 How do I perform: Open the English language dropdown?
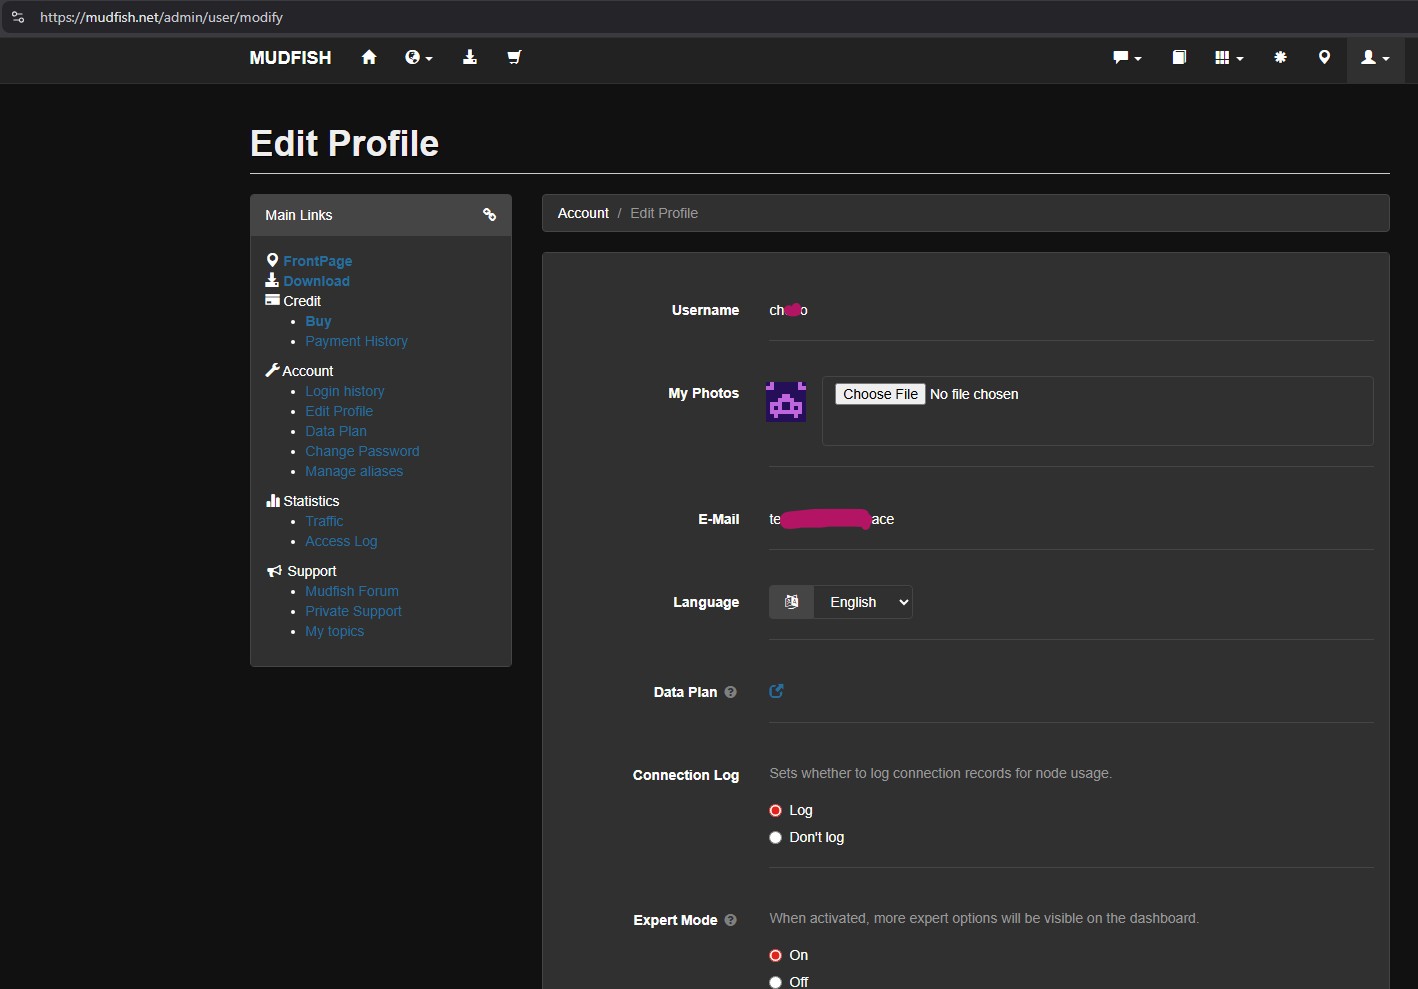click(862, 602)
